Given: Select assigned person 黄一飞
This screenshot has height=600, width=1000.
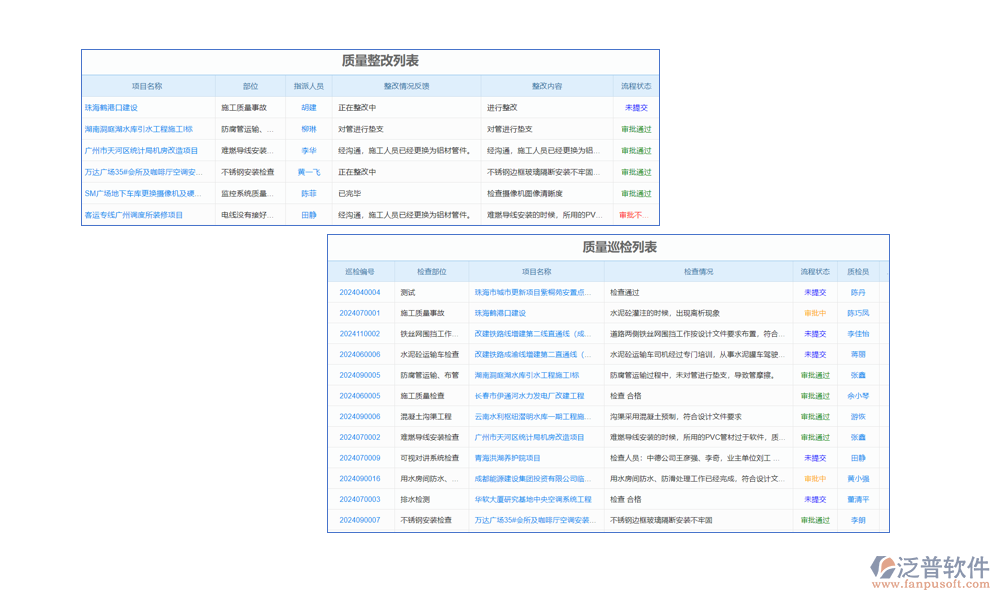Looking at the screenshot, I should pos(308,171).
